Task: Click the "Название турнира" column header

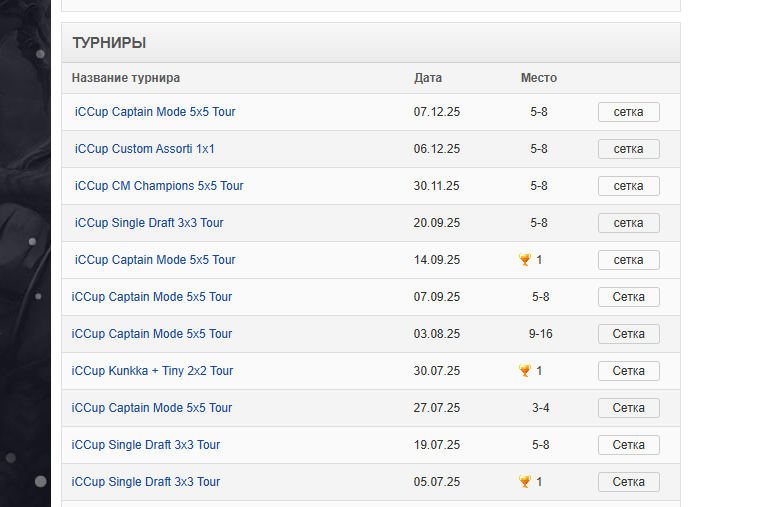Action: pyautogui.click(x=126, y=78)
